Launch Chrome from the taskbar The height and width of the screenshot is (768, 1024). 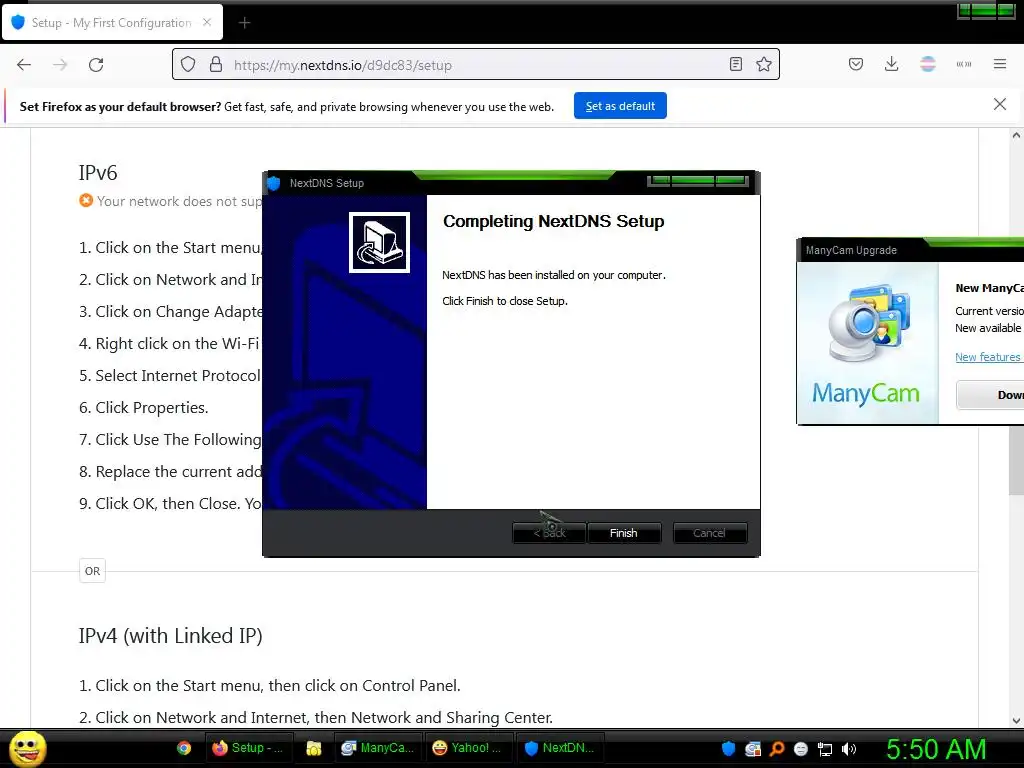click(x=184, y=748)
